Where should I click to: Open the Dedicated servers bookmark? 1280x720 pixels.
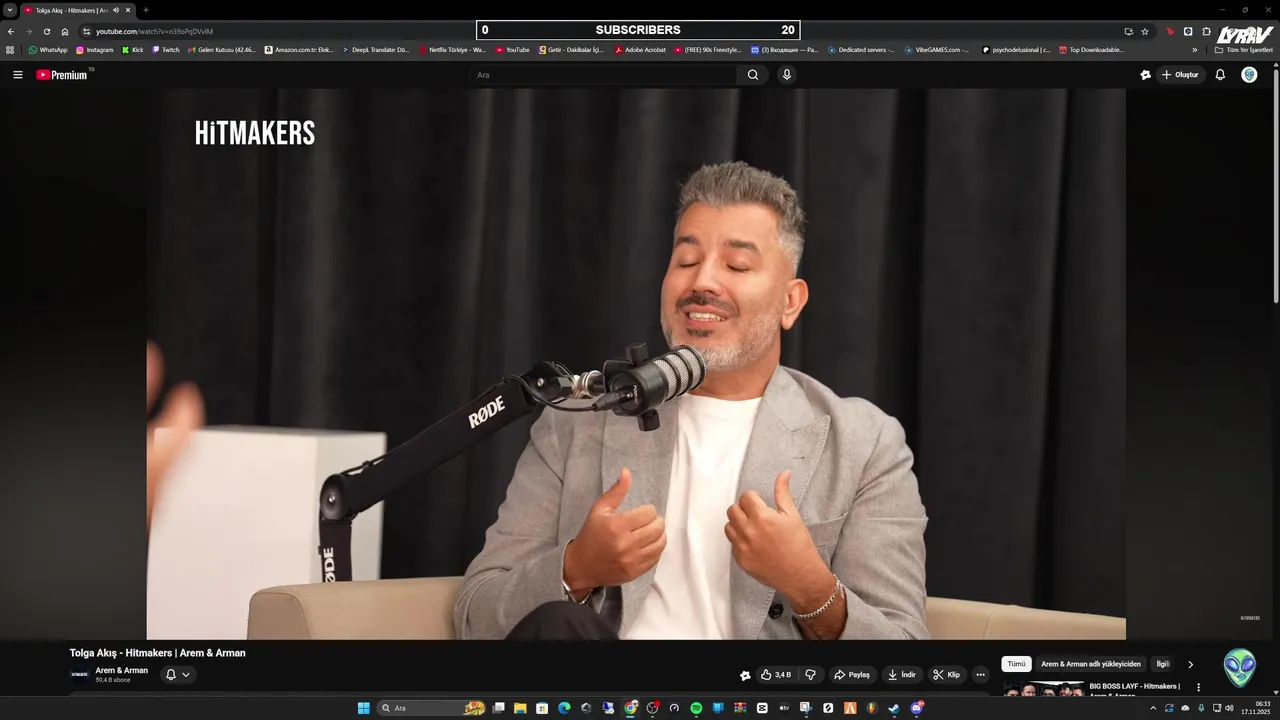pos(861,49)
